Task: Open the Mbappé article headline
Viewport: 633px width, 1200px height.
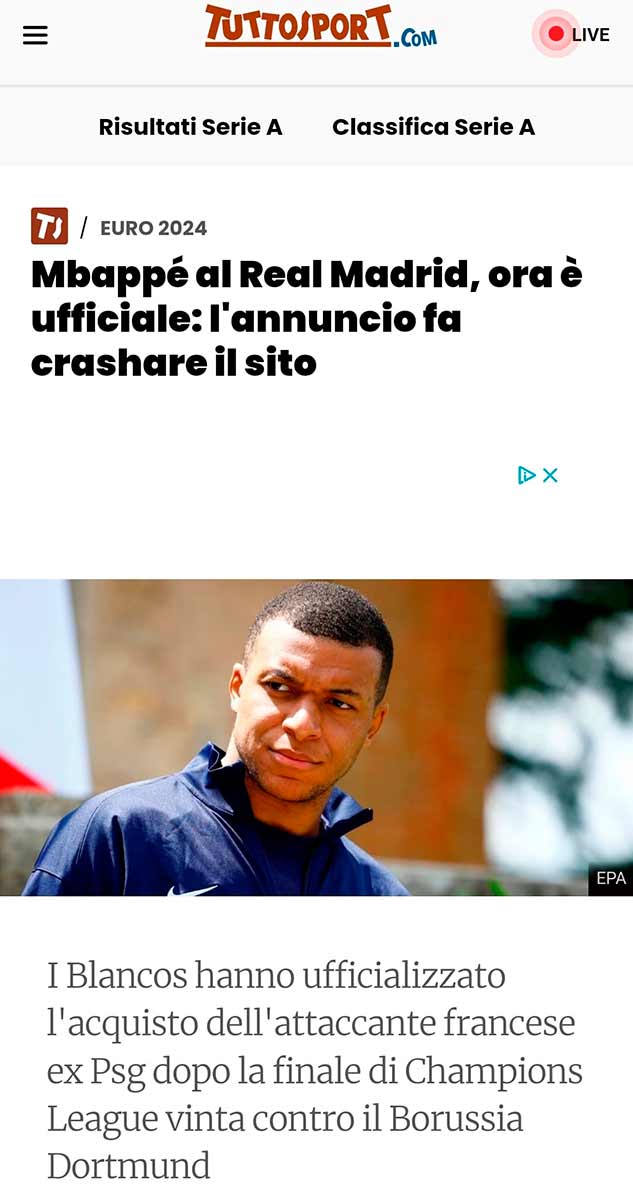Action: 306,318
